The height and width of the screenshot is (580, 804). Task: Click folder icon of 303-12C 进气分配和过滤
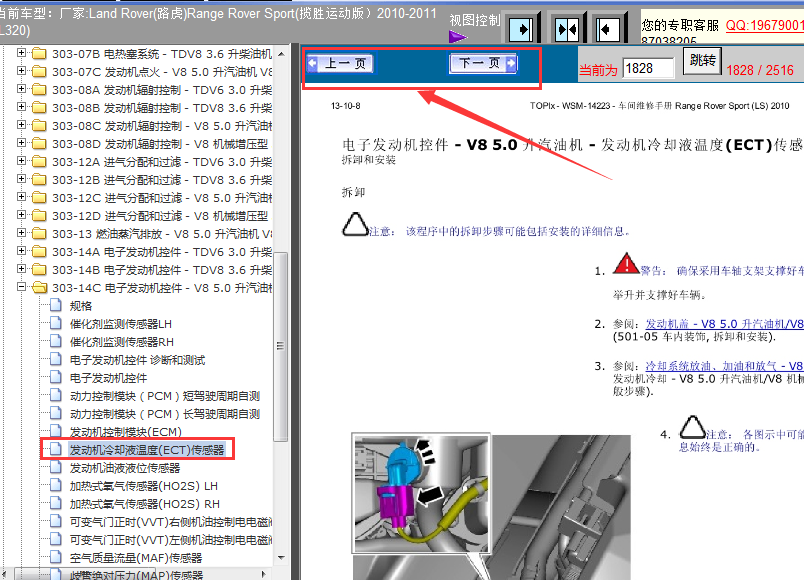pos(39,197)
